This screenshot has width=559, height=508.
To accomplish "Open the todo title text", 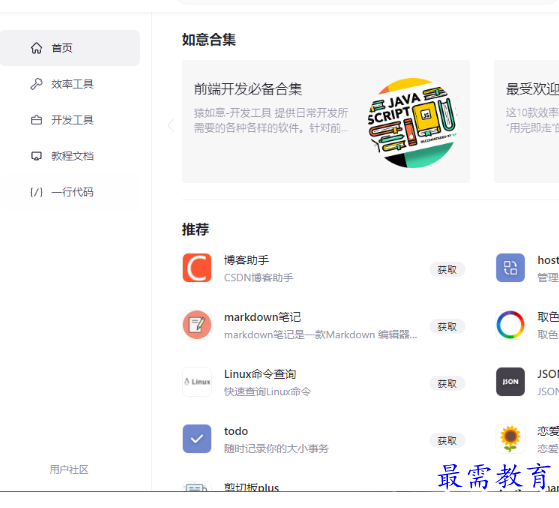I will click(x=236, y=431).
